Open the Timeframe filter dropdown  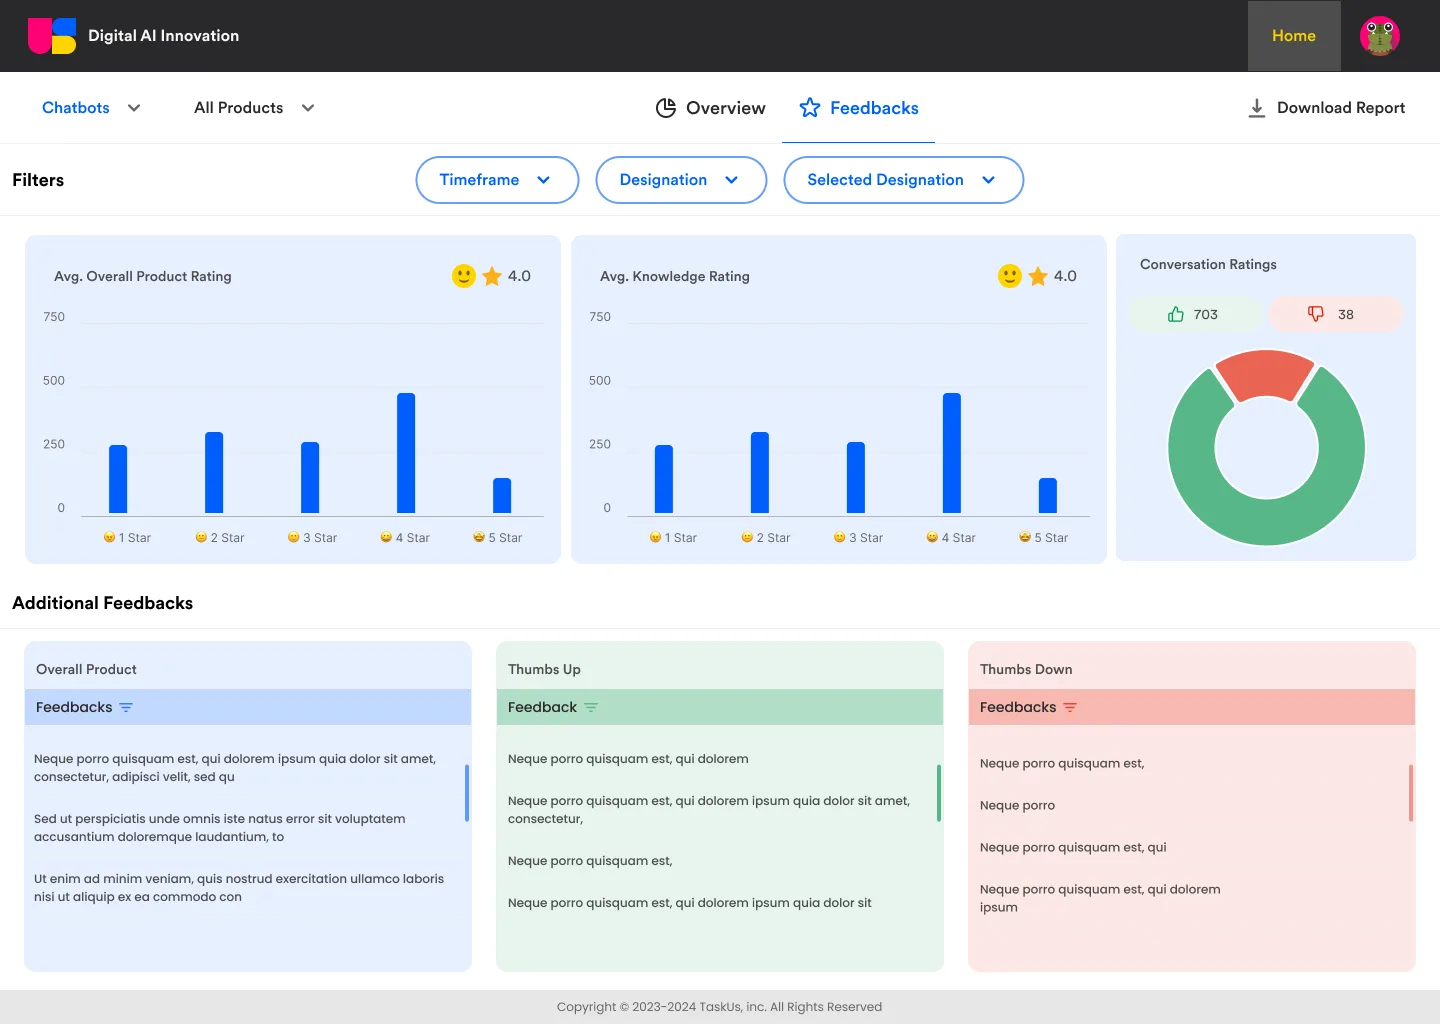point(497,180)
